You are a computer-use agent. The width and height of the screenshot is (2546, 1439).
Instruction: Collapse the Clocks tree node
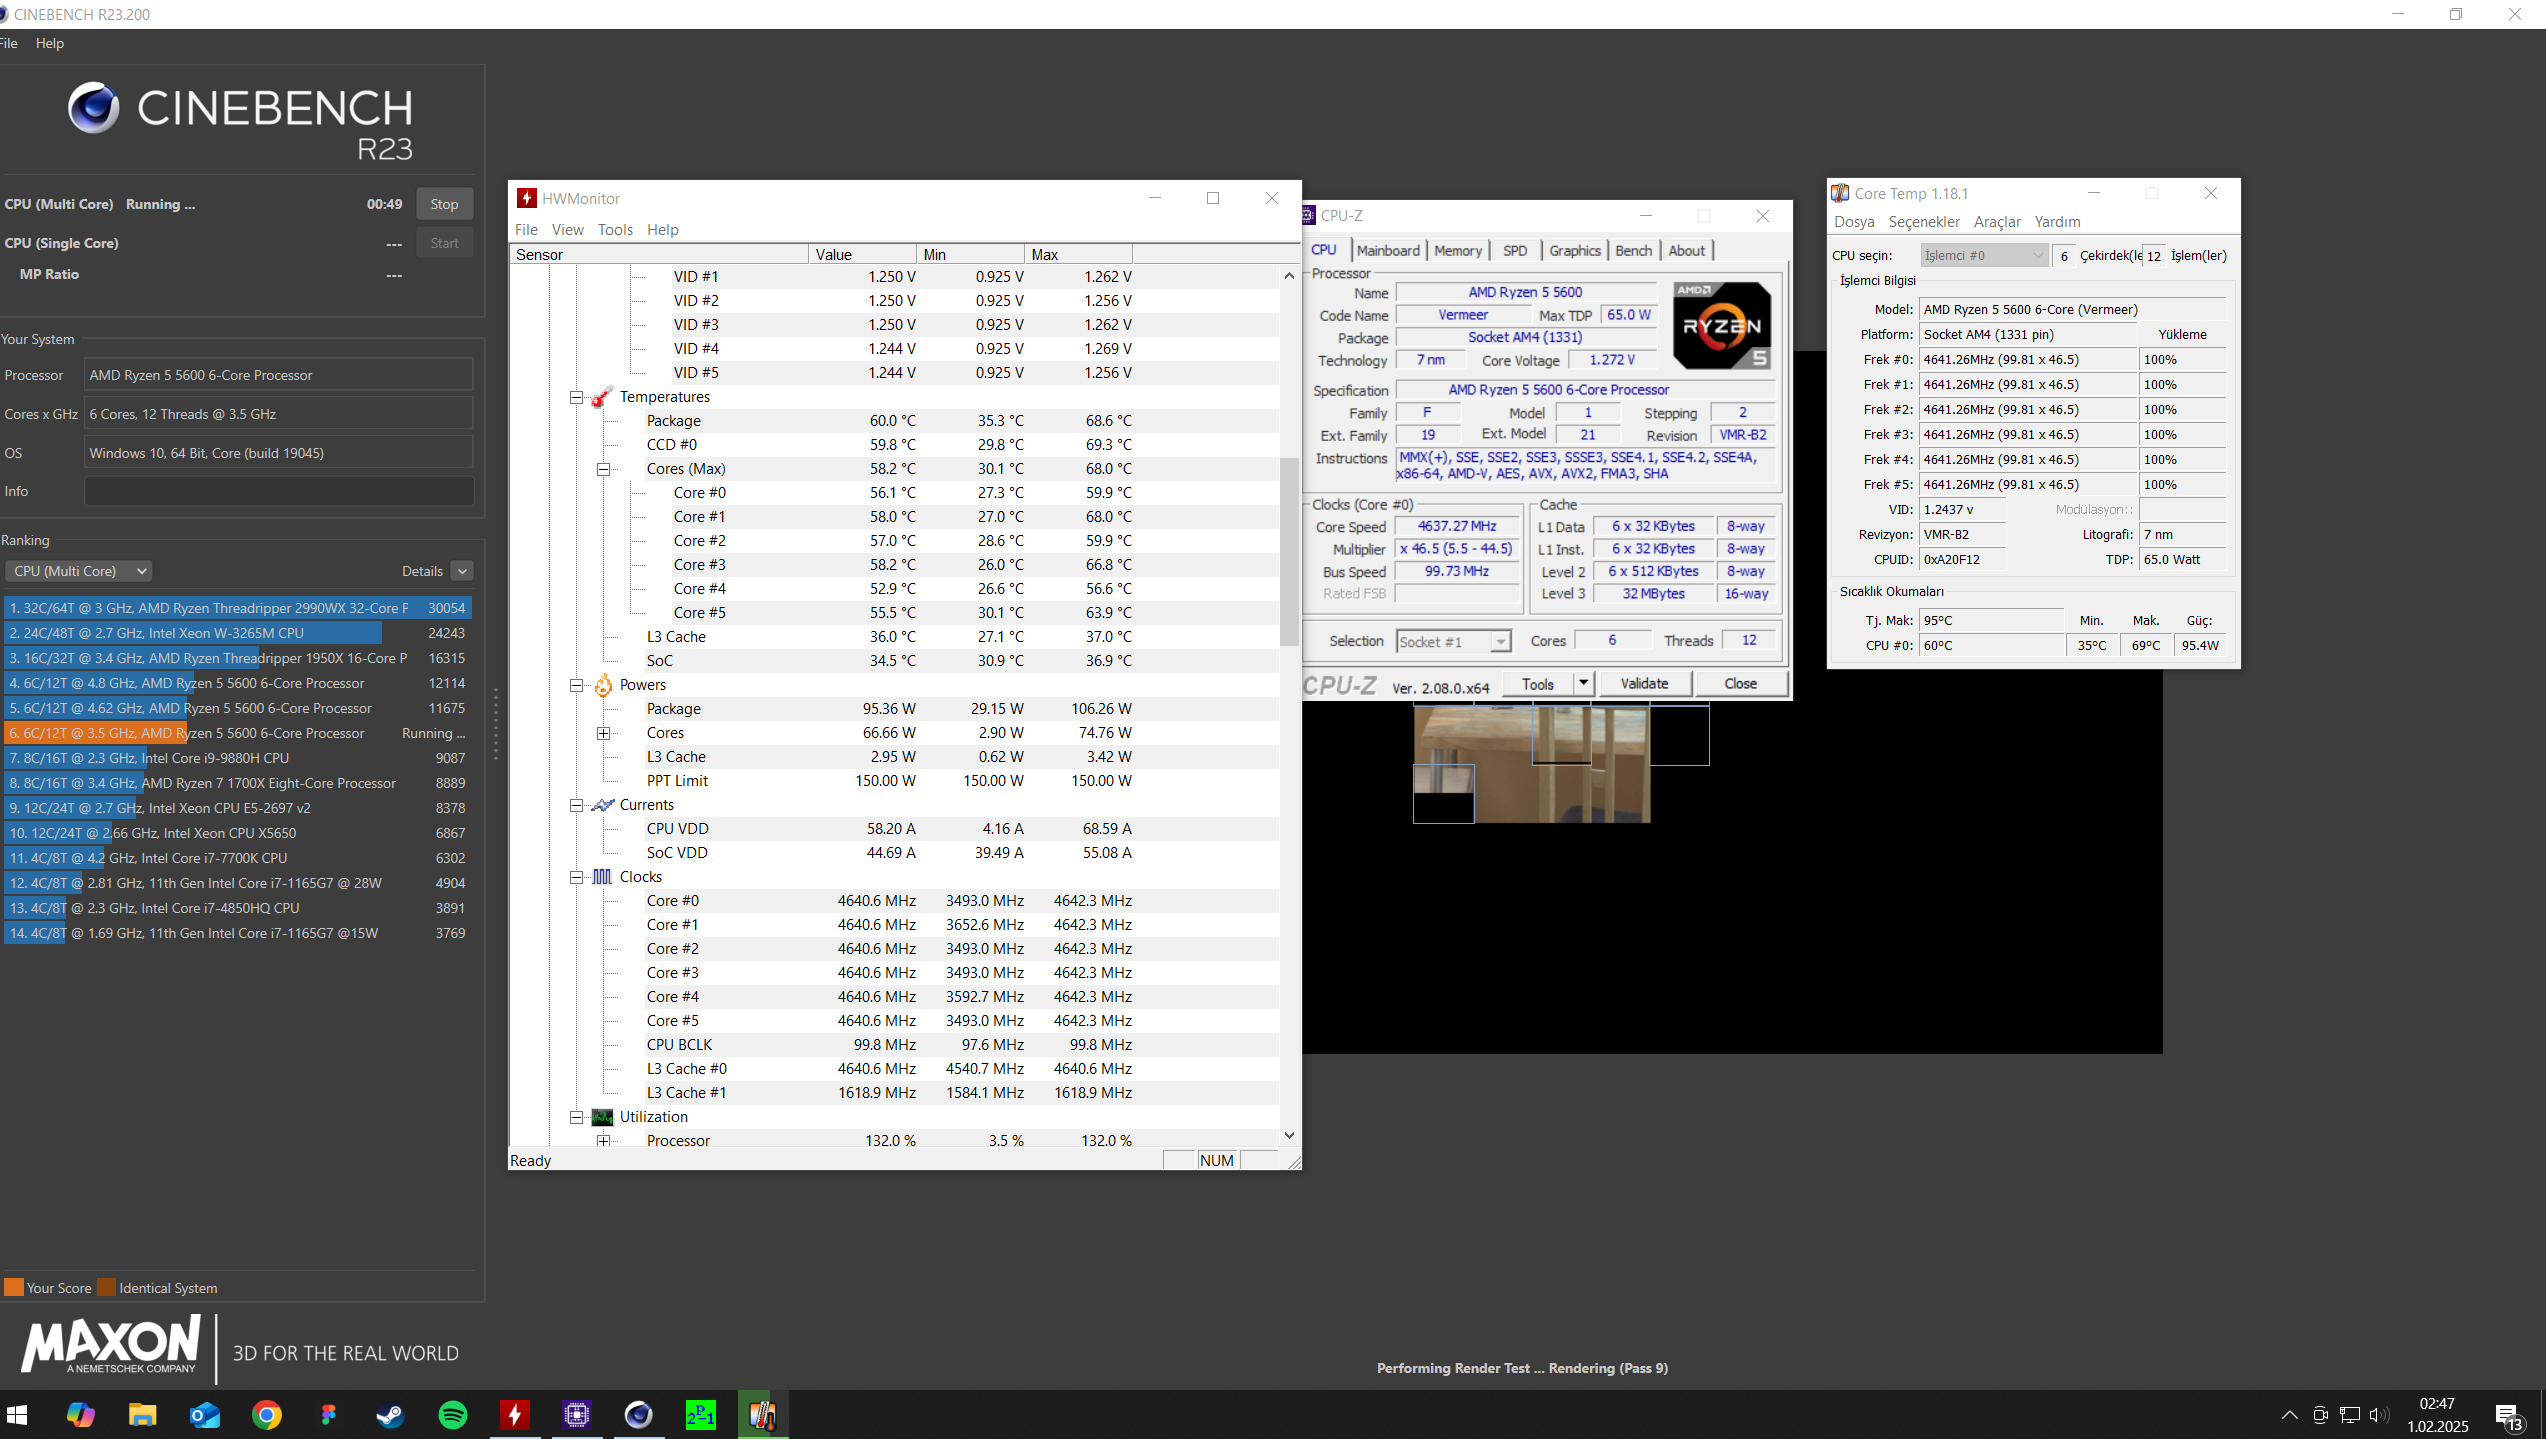[x=577, y=877]
